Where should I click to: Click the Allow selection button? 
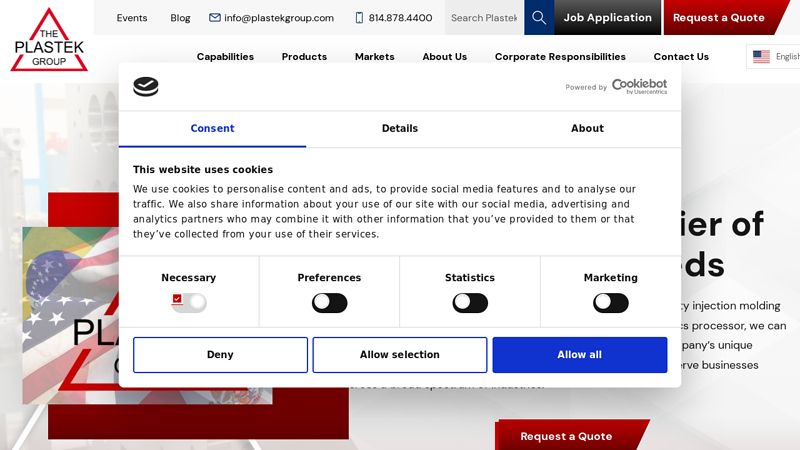pyautogui.click(x=400, y=355)
